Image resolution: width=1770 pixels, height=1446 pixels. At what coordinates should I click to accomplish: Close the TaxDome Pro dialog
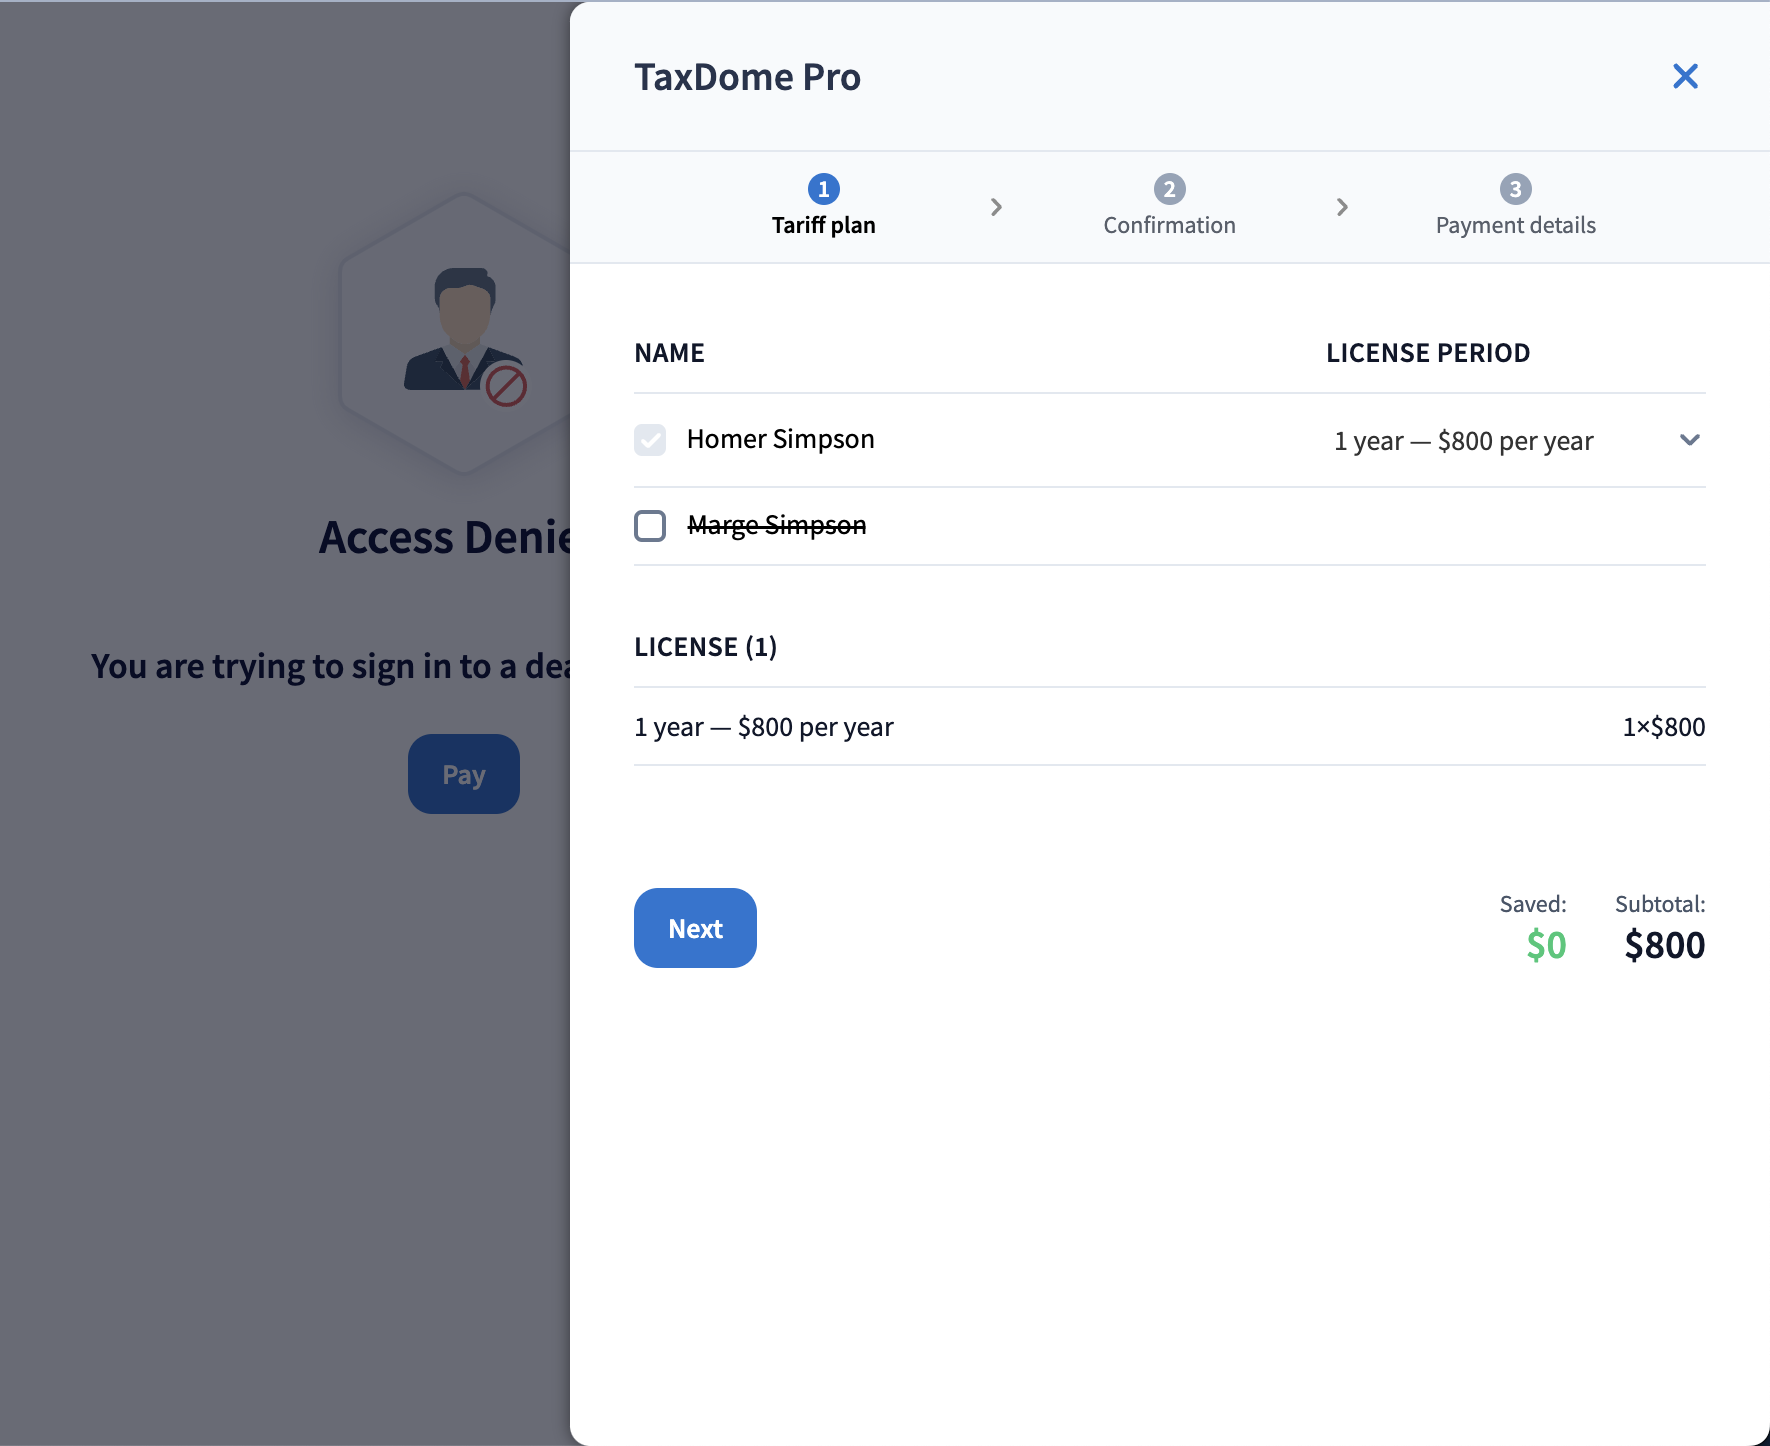(1685, 76)
